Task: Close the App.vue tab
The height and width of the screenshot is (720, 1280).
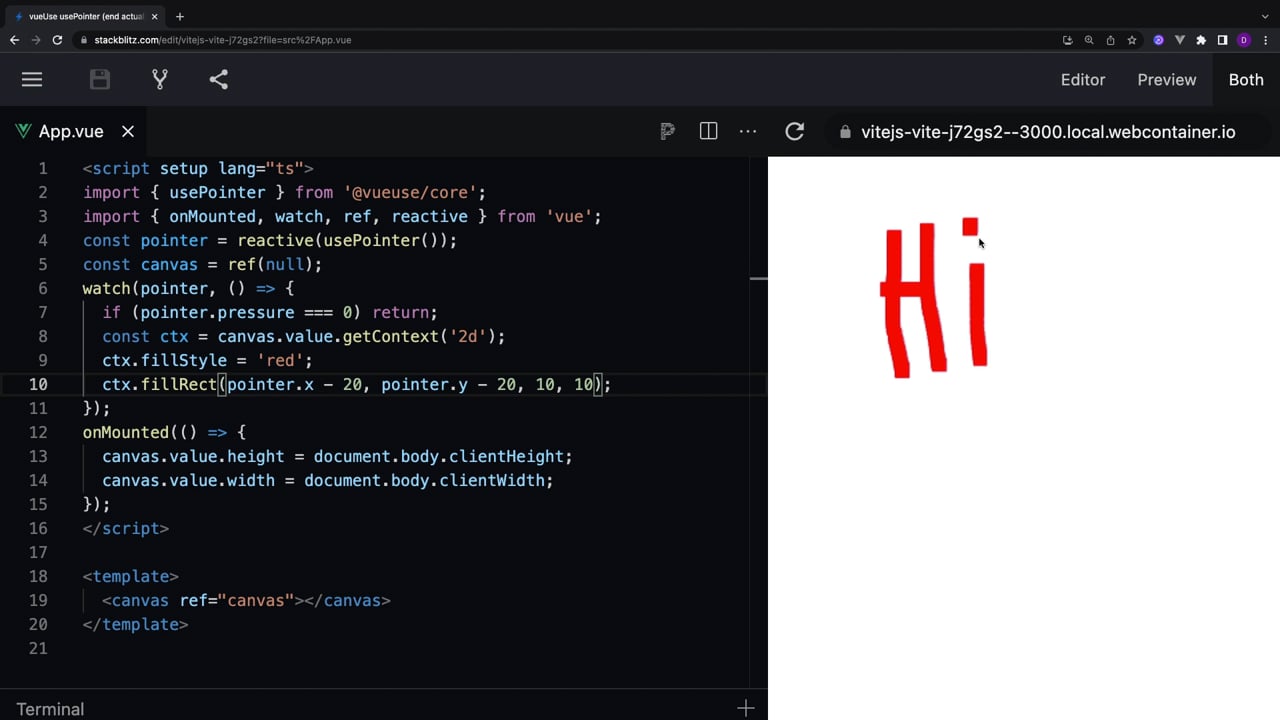Action: click(x=128, y=131)
